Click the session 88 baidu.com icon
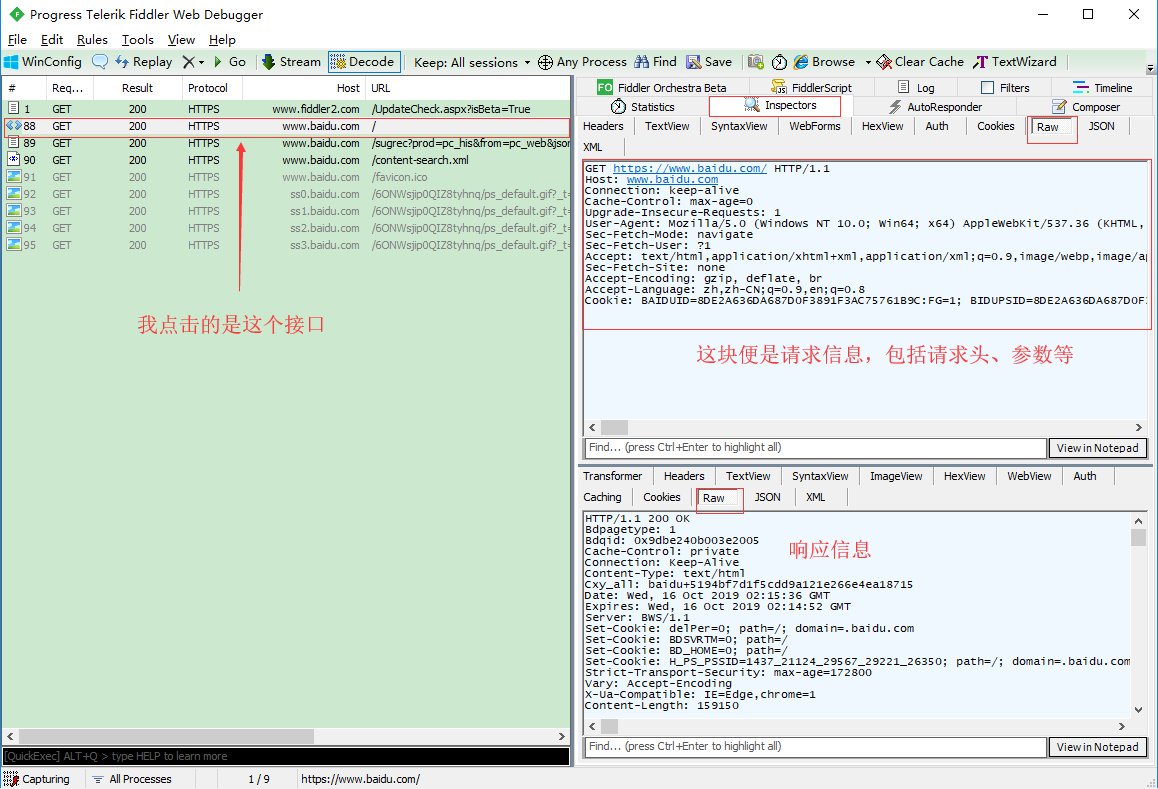1158x789 pixels. [x=13, y=126]
